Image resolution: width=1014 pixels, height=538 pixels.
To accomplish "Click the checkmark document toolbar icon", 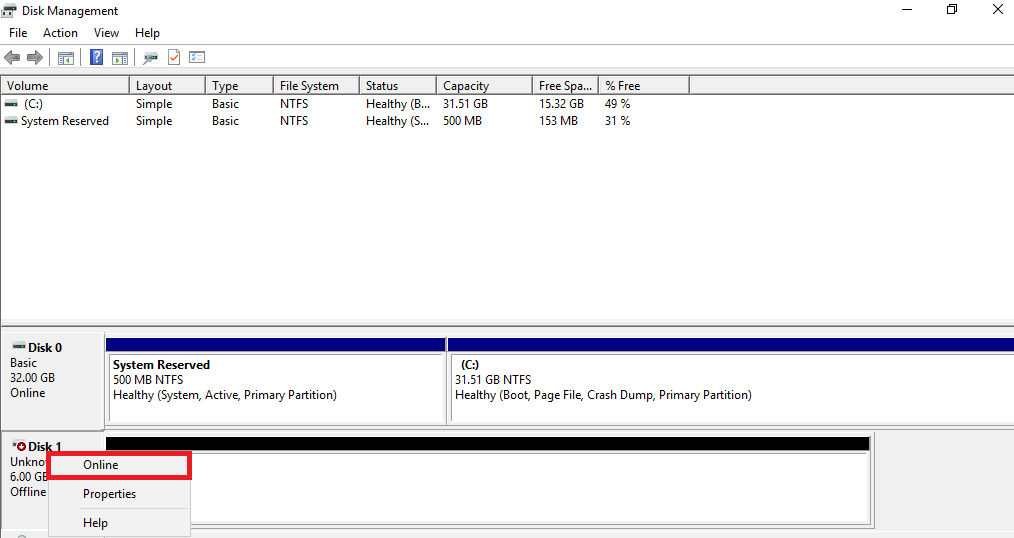I will pos(174,58).
